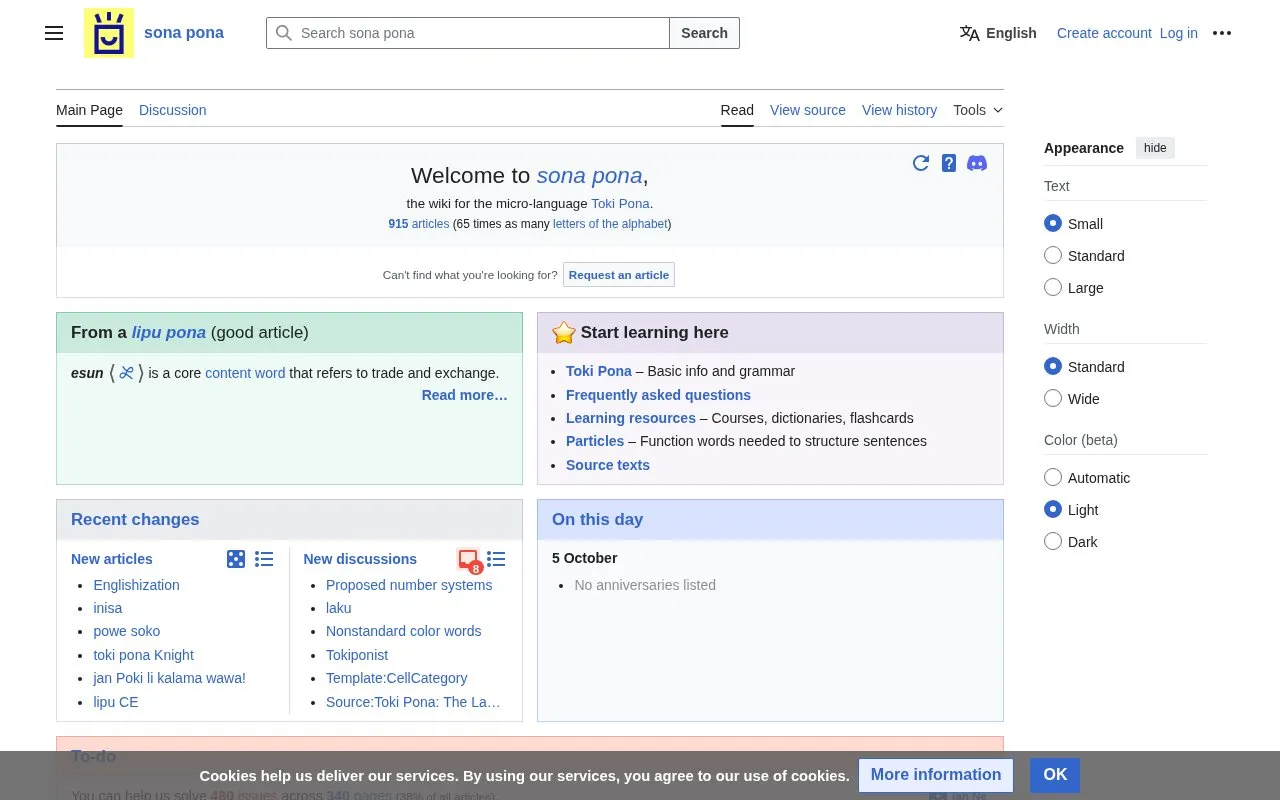Select Dark color mode

(x=1053, y=542)
